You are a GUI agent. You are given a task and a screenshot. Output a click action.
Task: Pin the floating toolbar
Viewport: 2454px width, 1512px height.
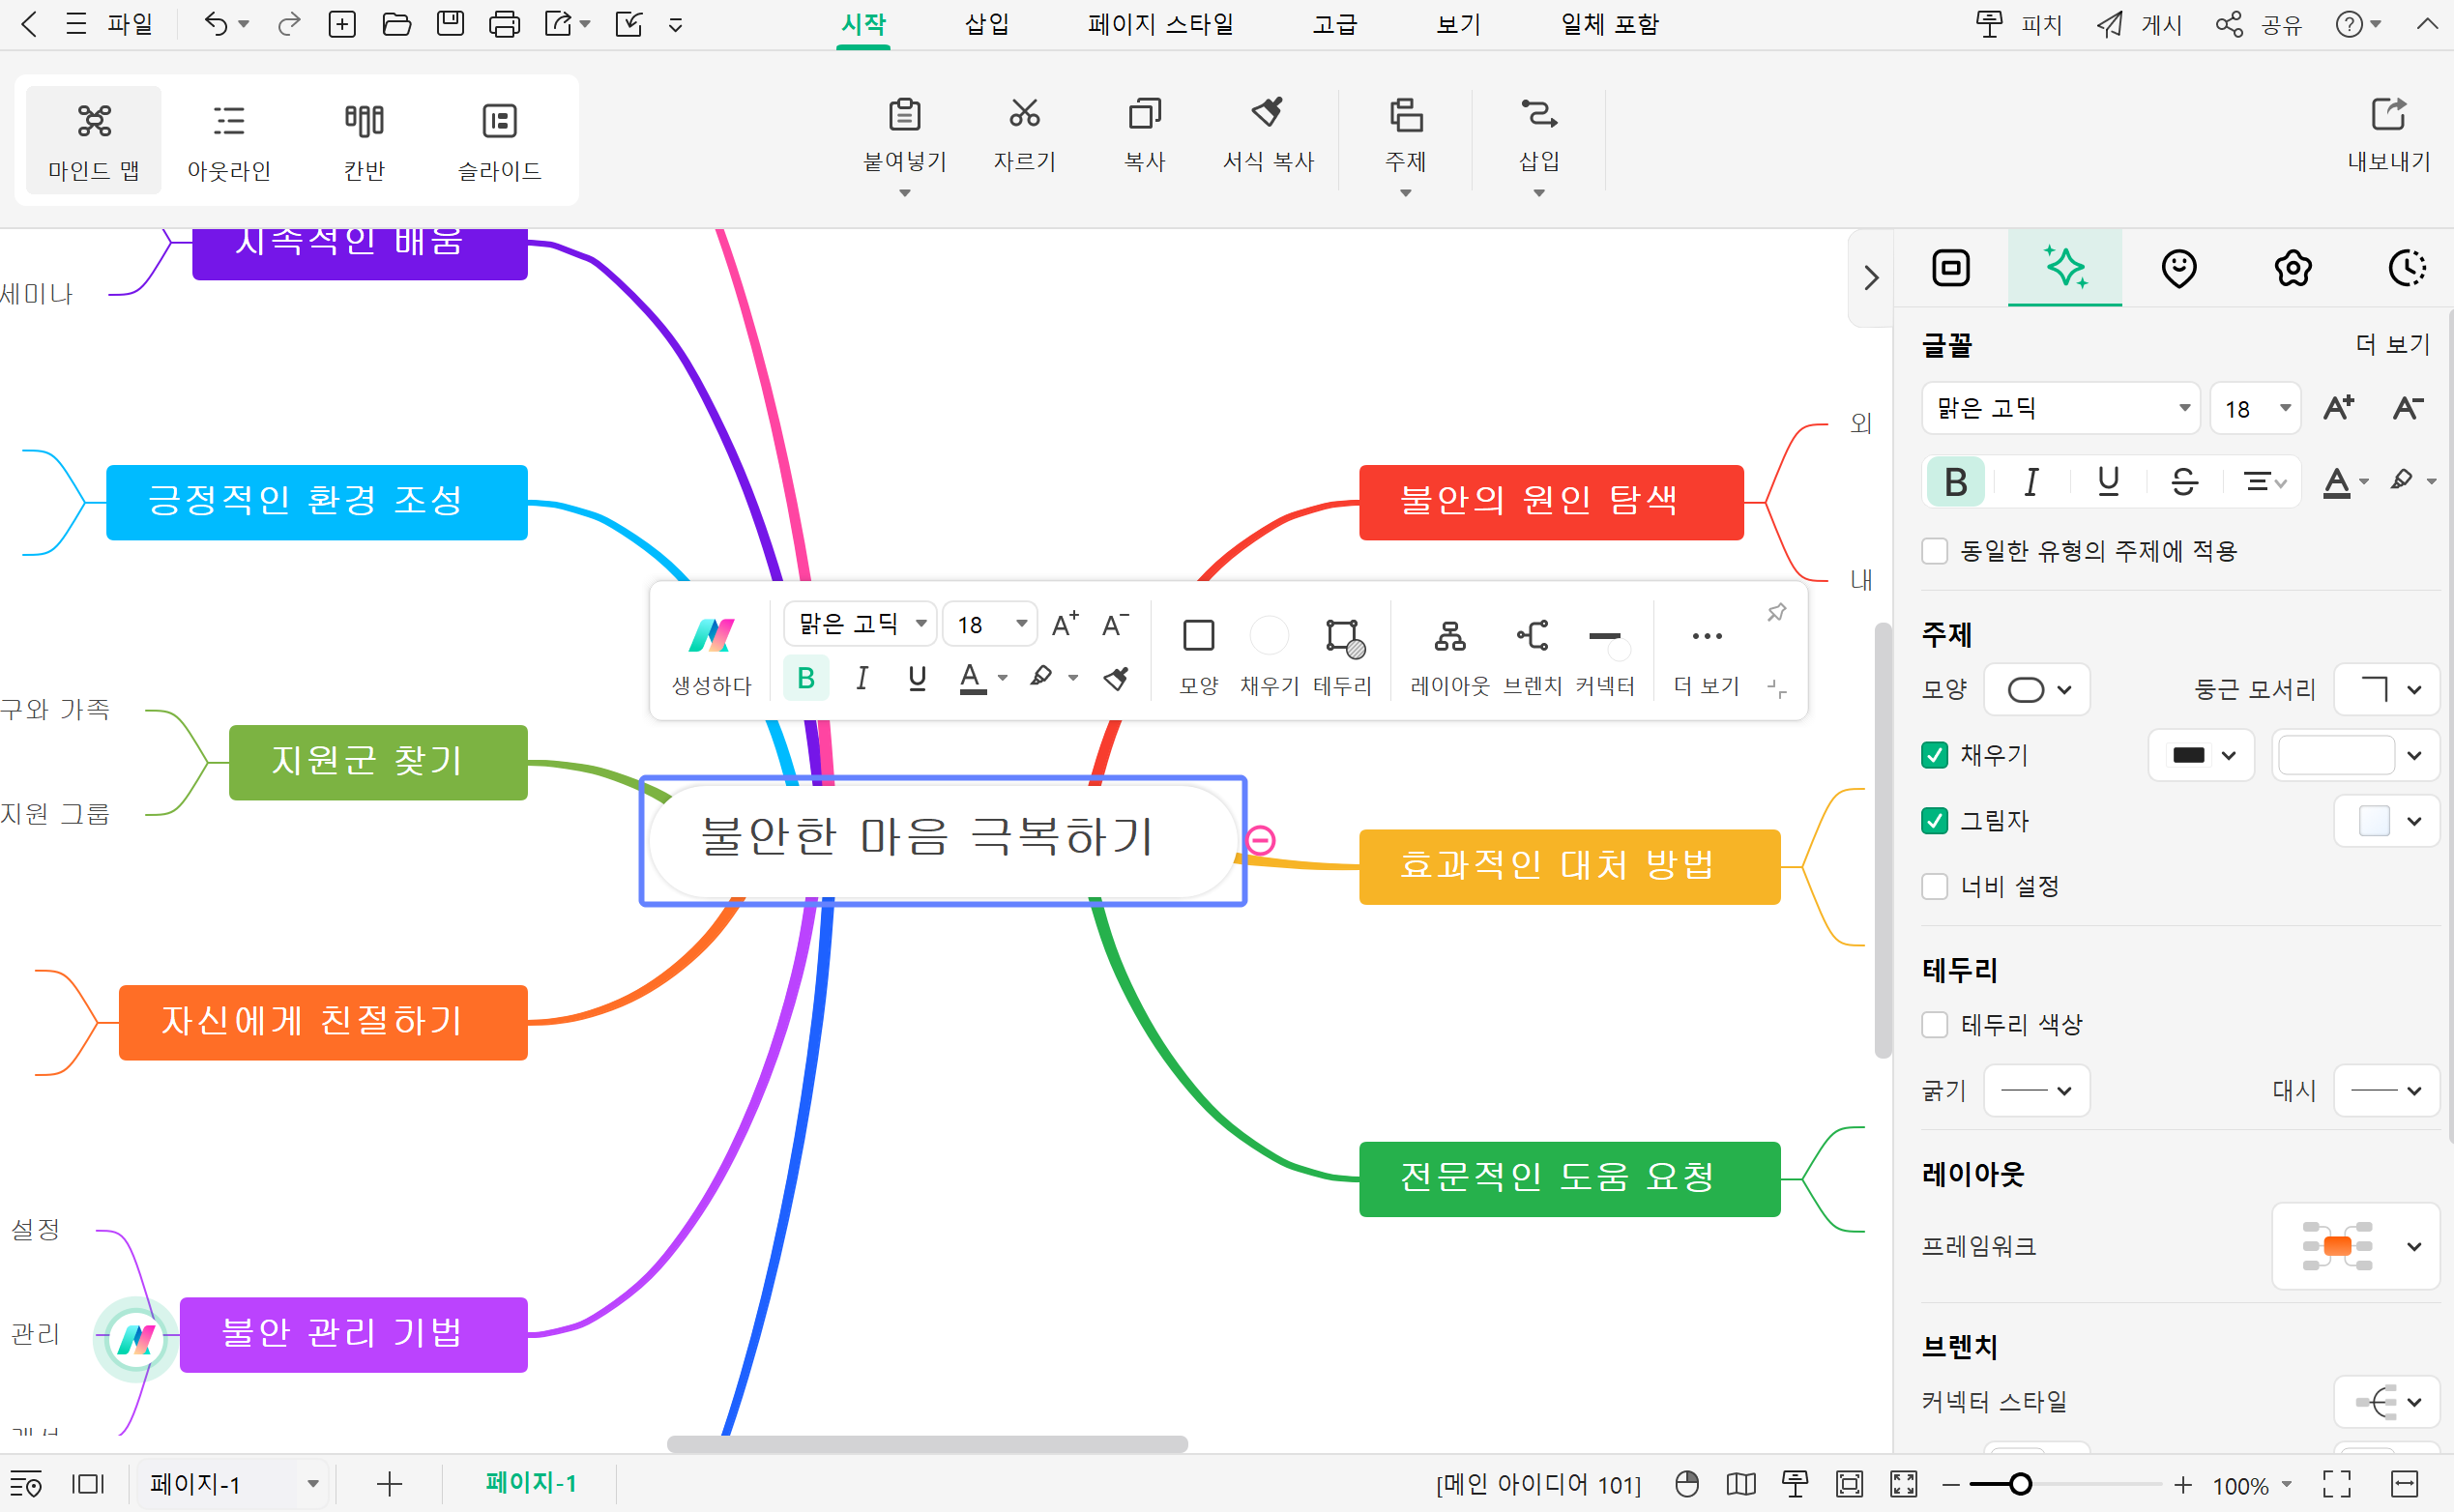(x=1776, y=612)
